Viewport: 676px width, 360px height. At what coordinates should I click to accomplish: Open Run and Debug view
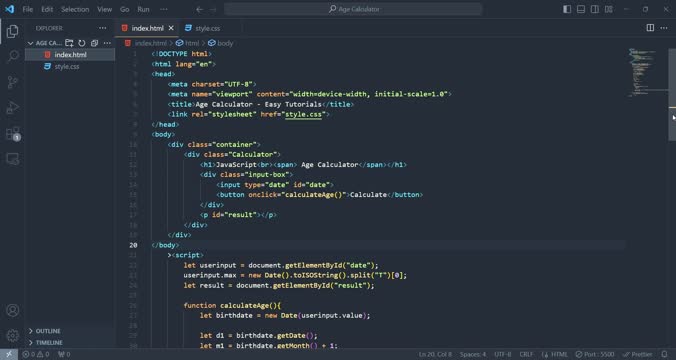[x=13, y=107]
